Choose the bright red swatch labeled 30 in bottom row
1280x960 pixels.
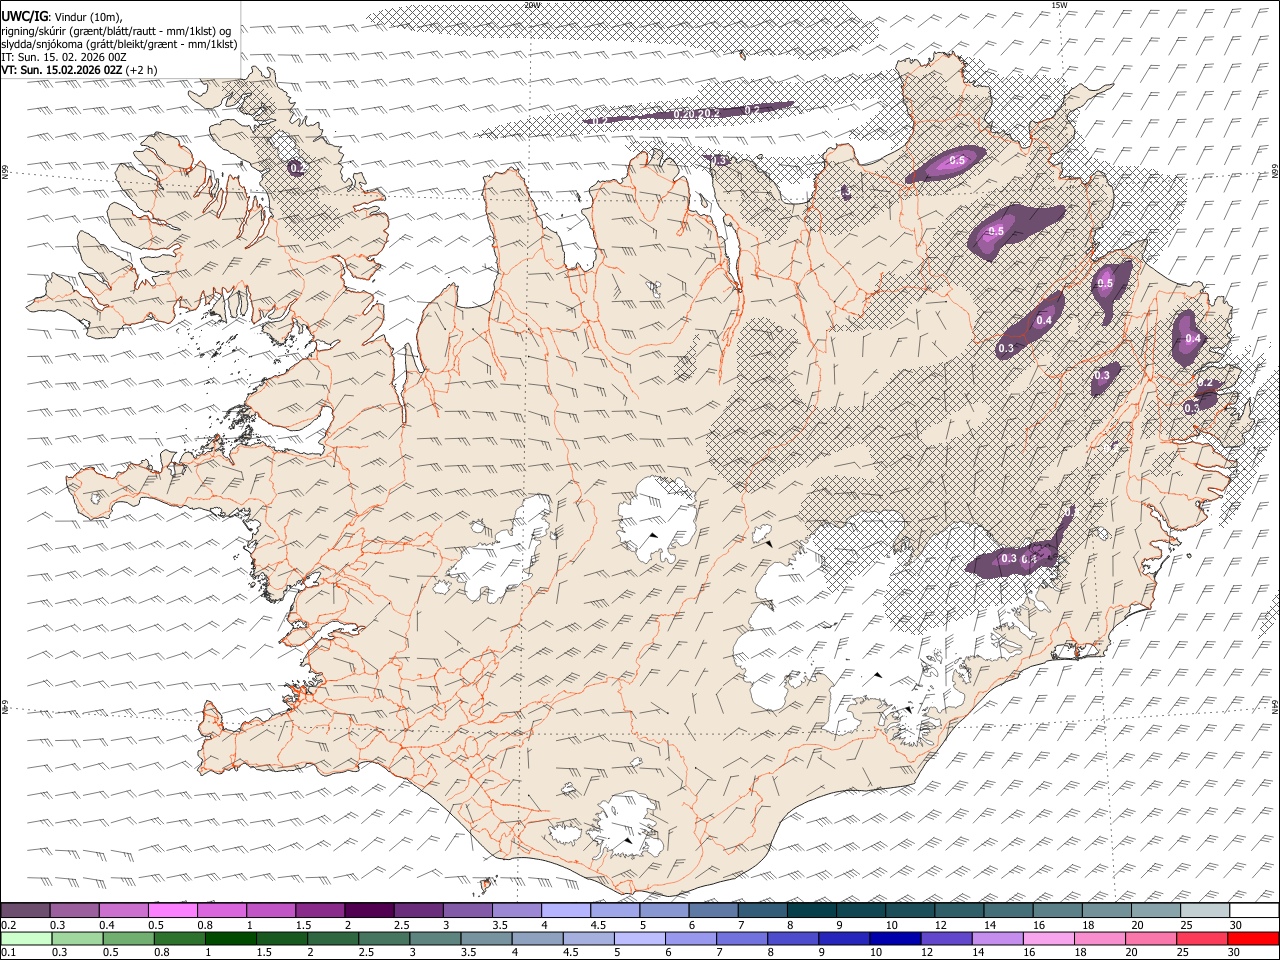(1253, 939)
